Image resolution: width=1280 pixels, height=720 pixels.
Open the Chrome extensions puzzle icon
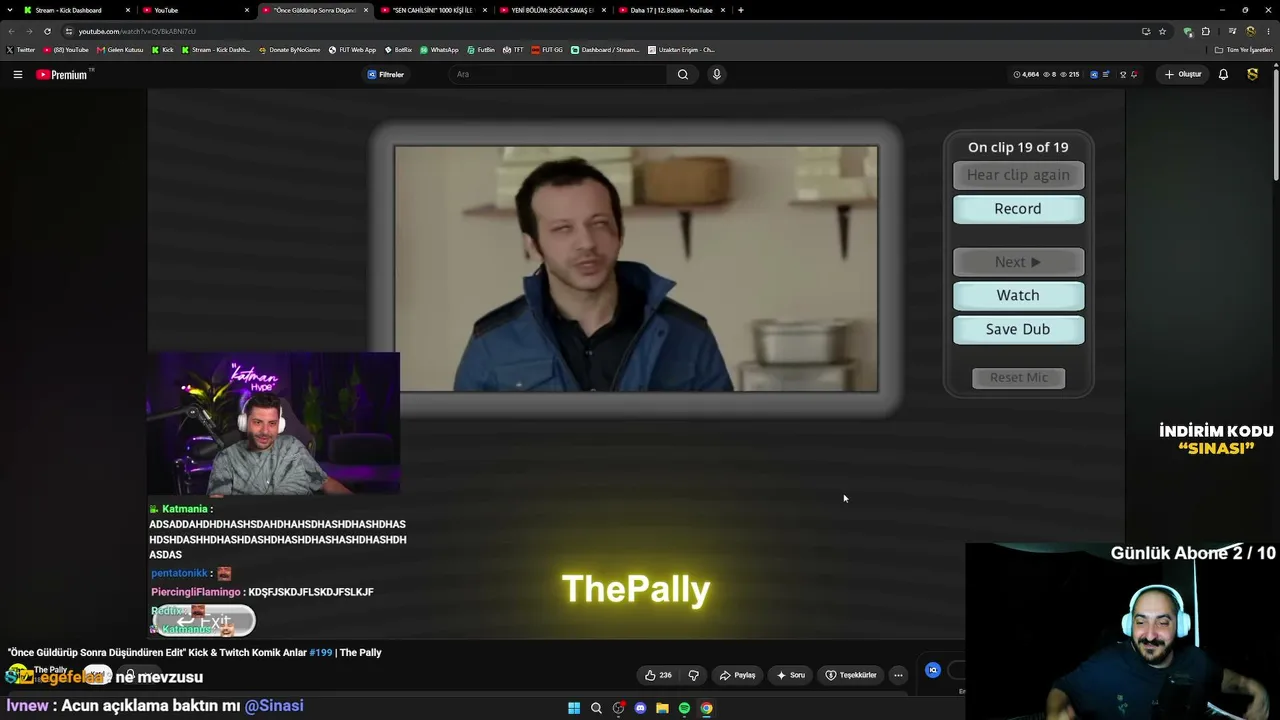1205,31
